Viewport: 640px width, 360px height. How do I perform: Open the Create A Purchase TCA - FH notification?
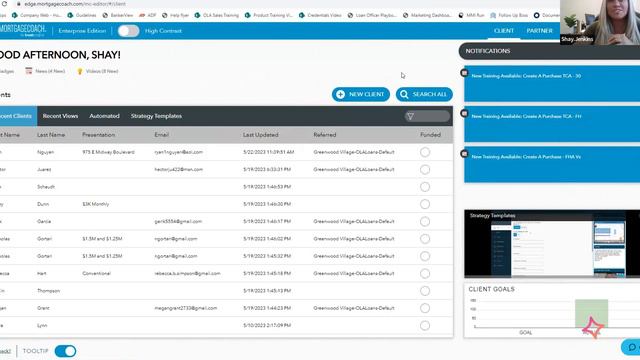point(552,124)
